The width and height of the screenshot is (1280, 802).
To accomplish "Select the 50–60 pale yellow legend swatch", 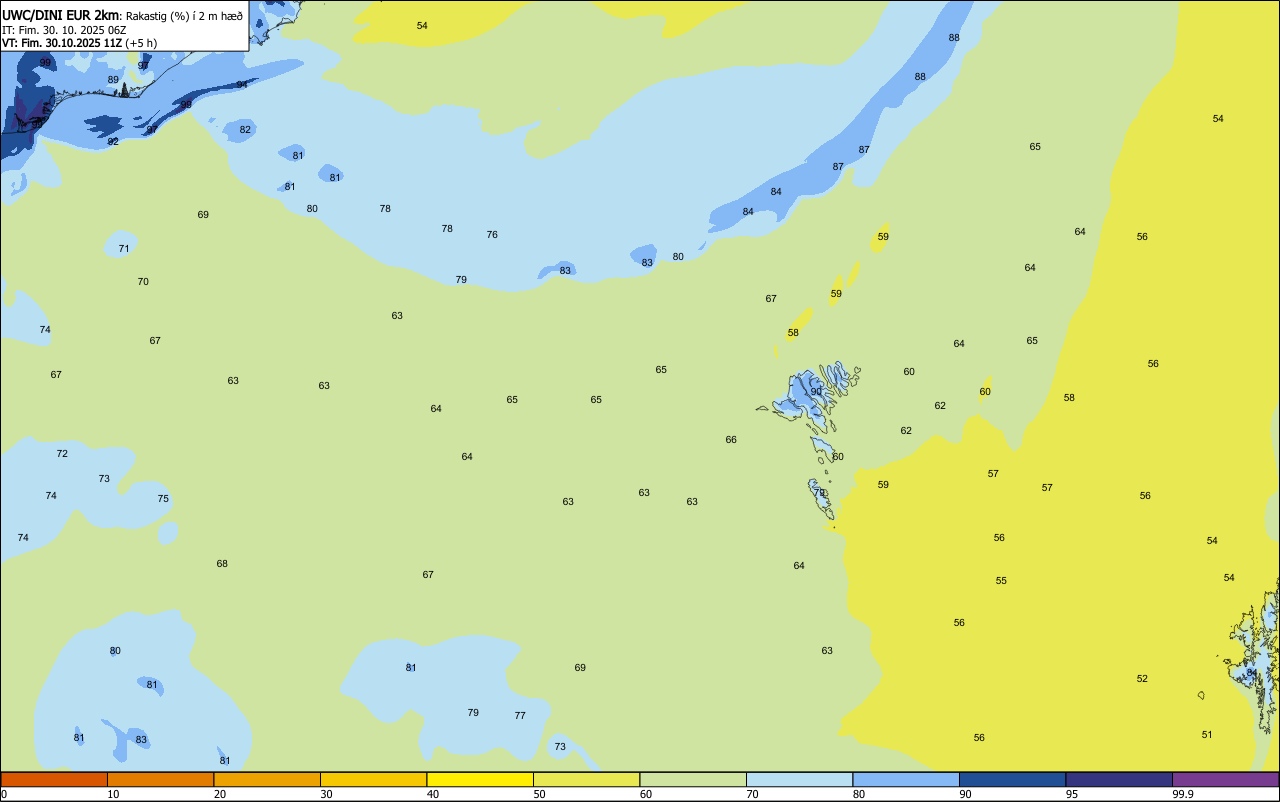I will point(586,779).
